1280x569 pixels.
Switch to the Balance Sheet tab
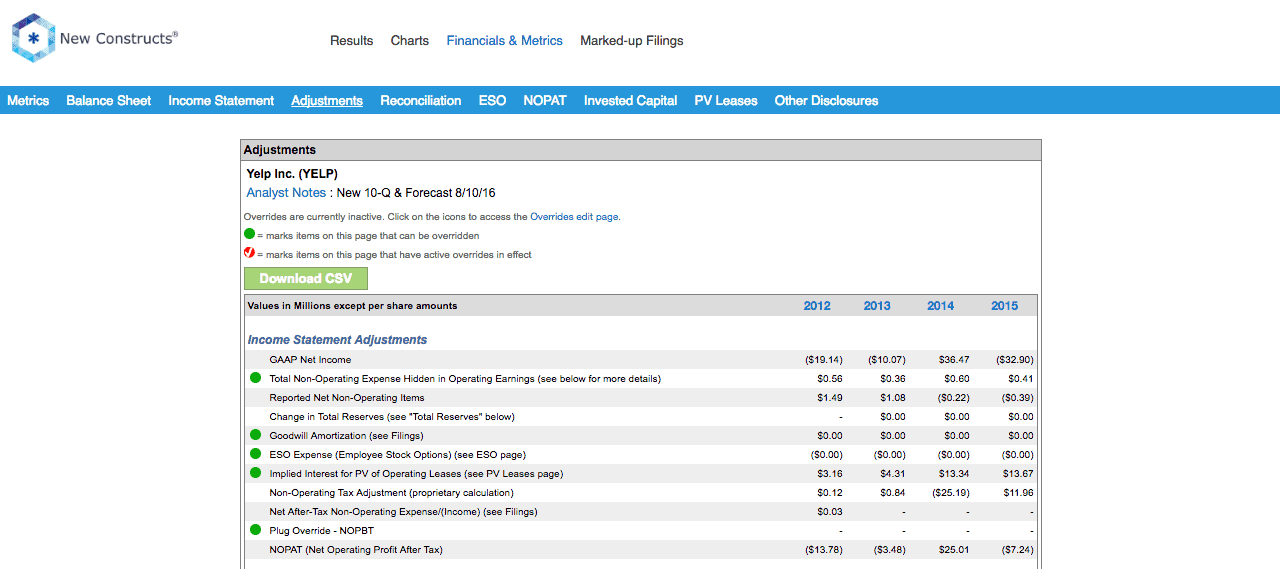coord(109,100)
